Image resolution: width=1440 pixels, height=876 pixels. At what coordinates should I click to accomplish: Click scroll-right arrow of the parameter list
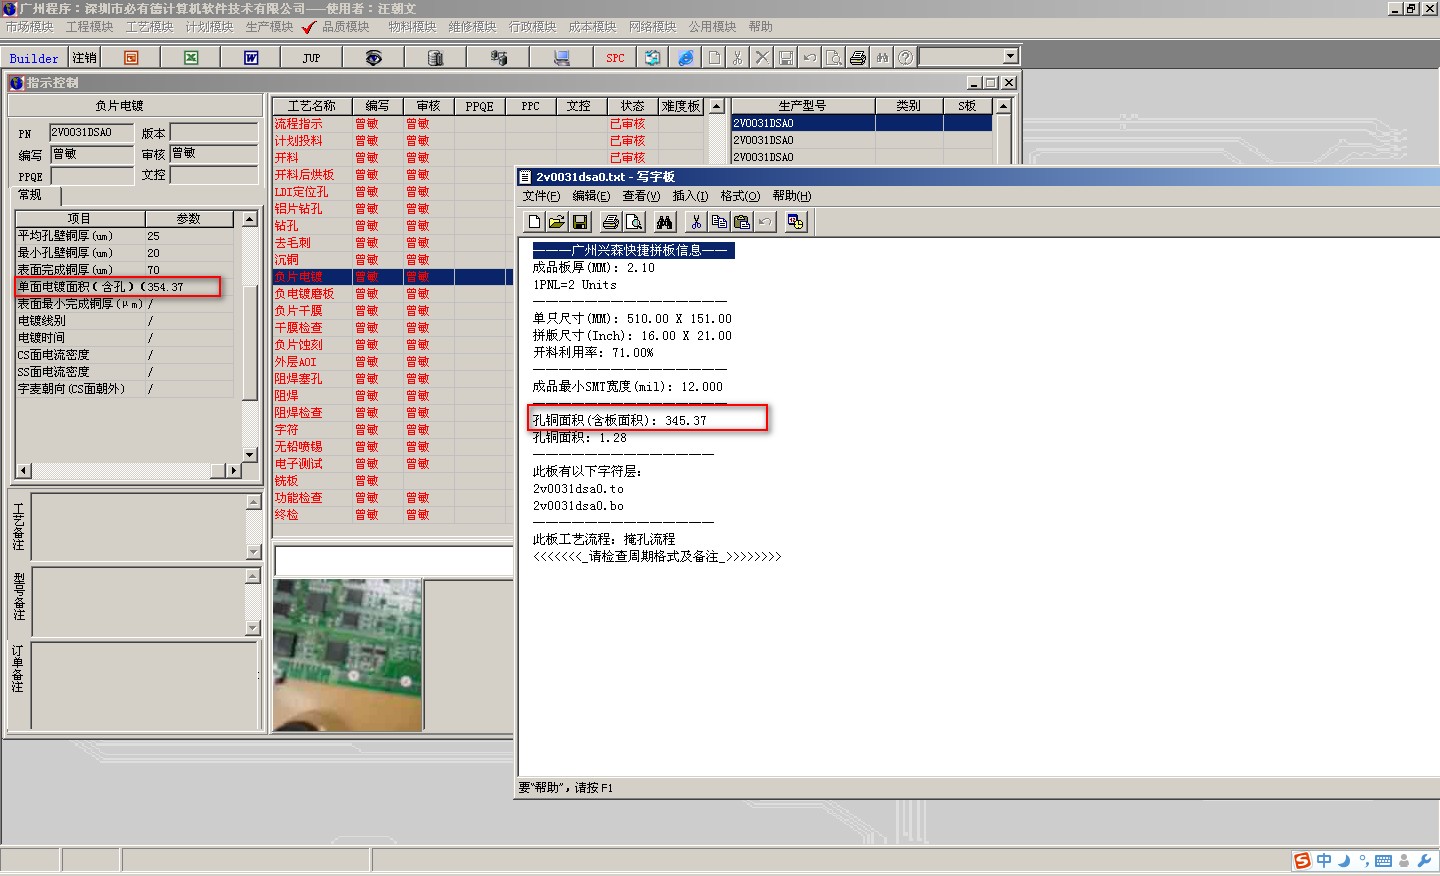(234, 470)
